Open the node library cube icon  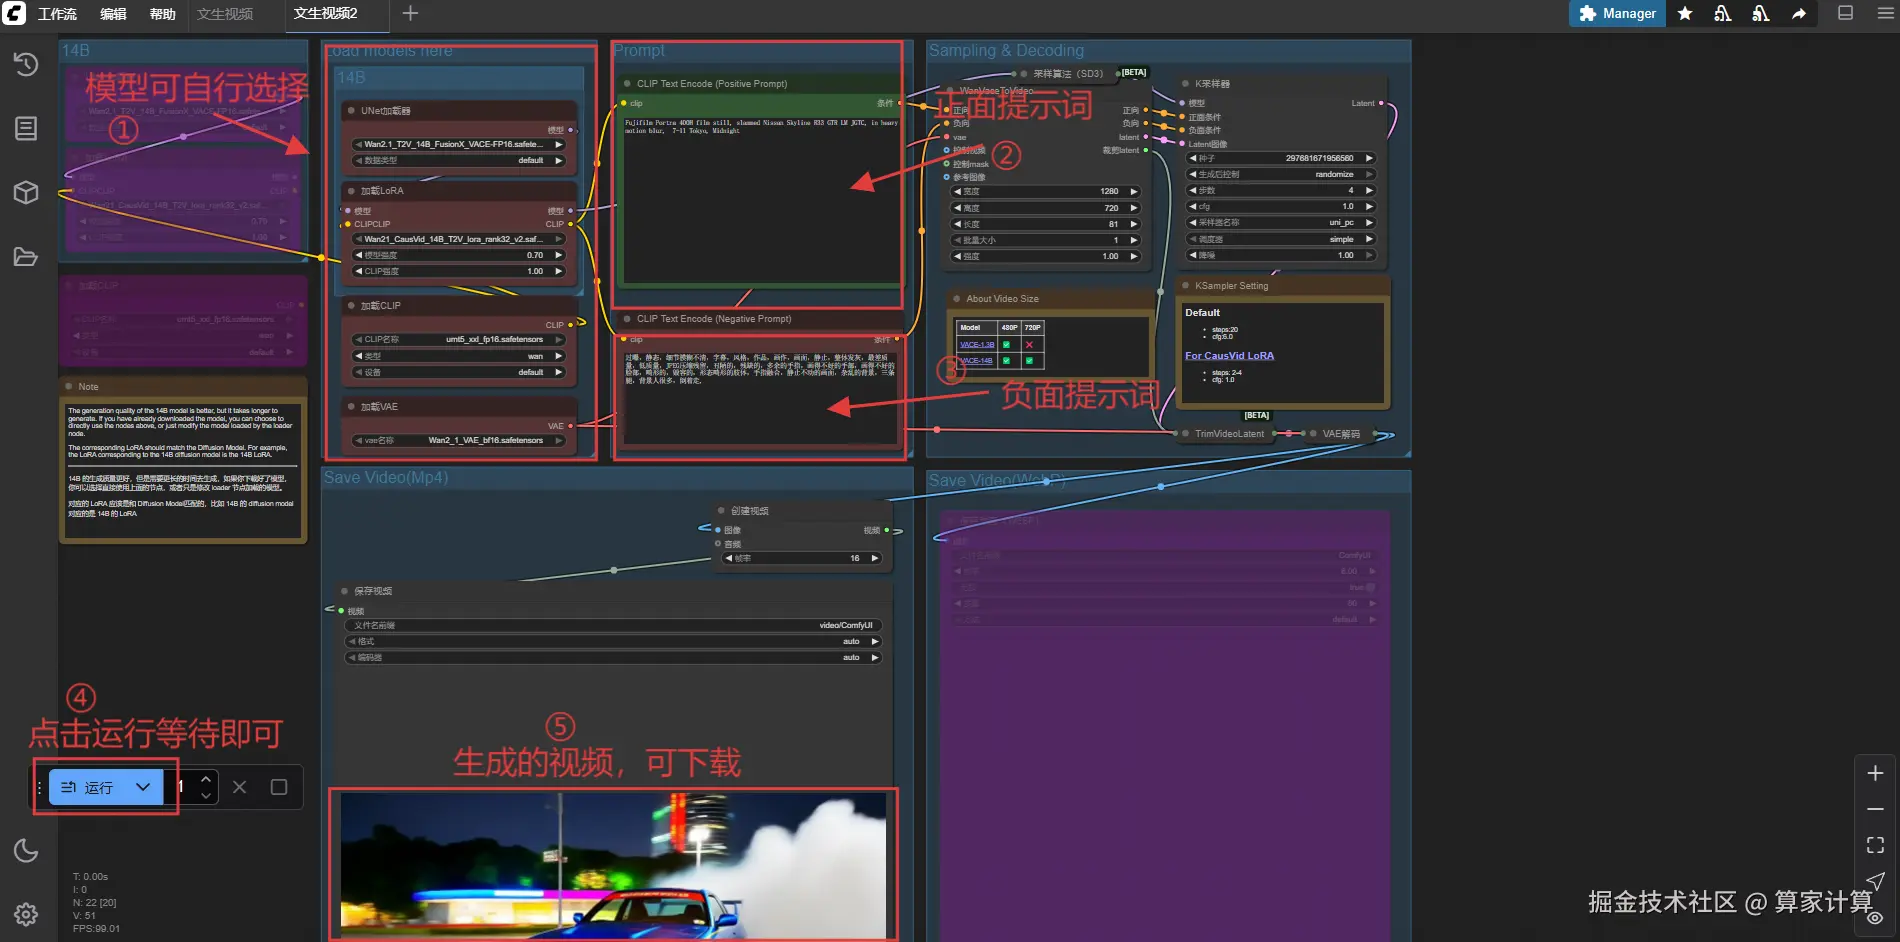click(26, 192)
